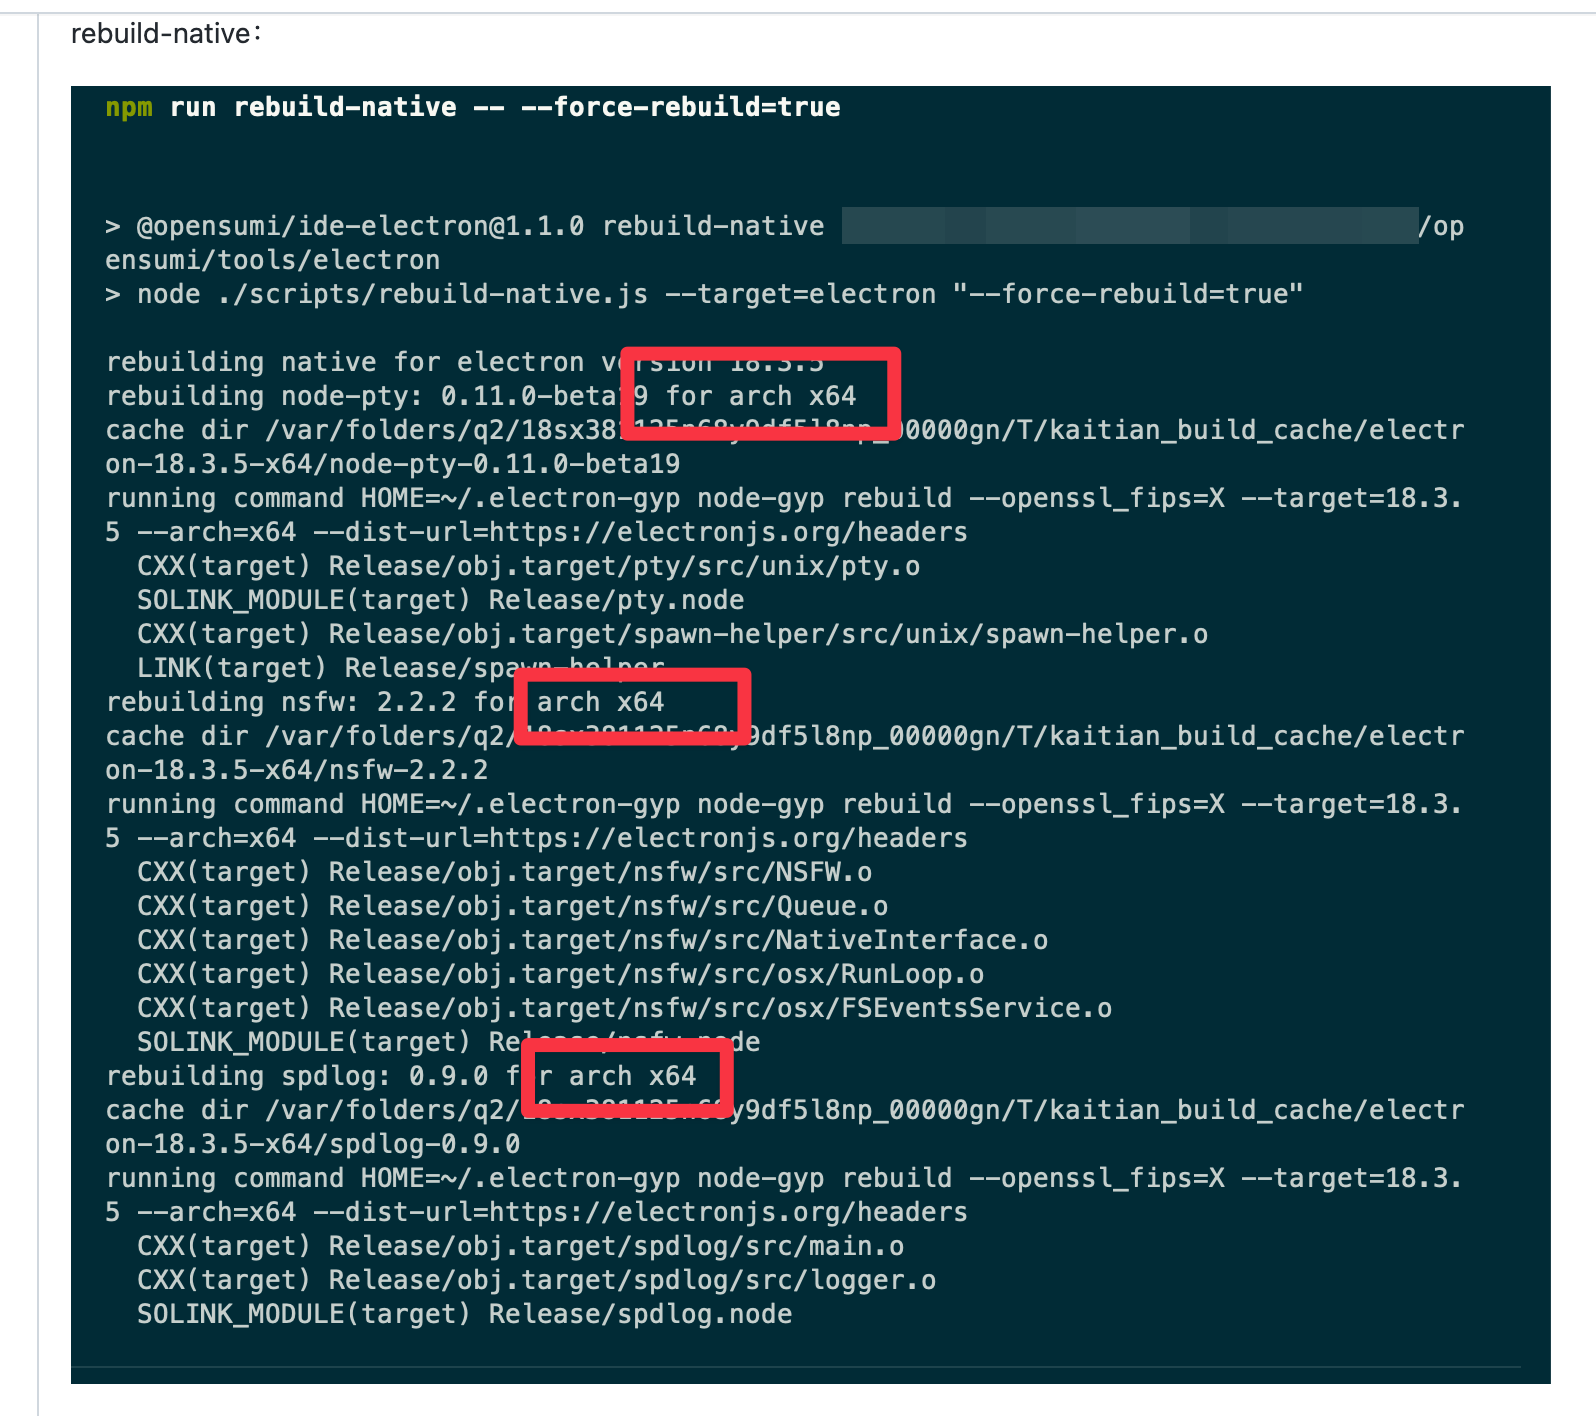The height and width of the screenshot is (1416, 1596).
Task: Click the "LINK(target) Release/spawn-helper" line
Action: tap(401, 668)
